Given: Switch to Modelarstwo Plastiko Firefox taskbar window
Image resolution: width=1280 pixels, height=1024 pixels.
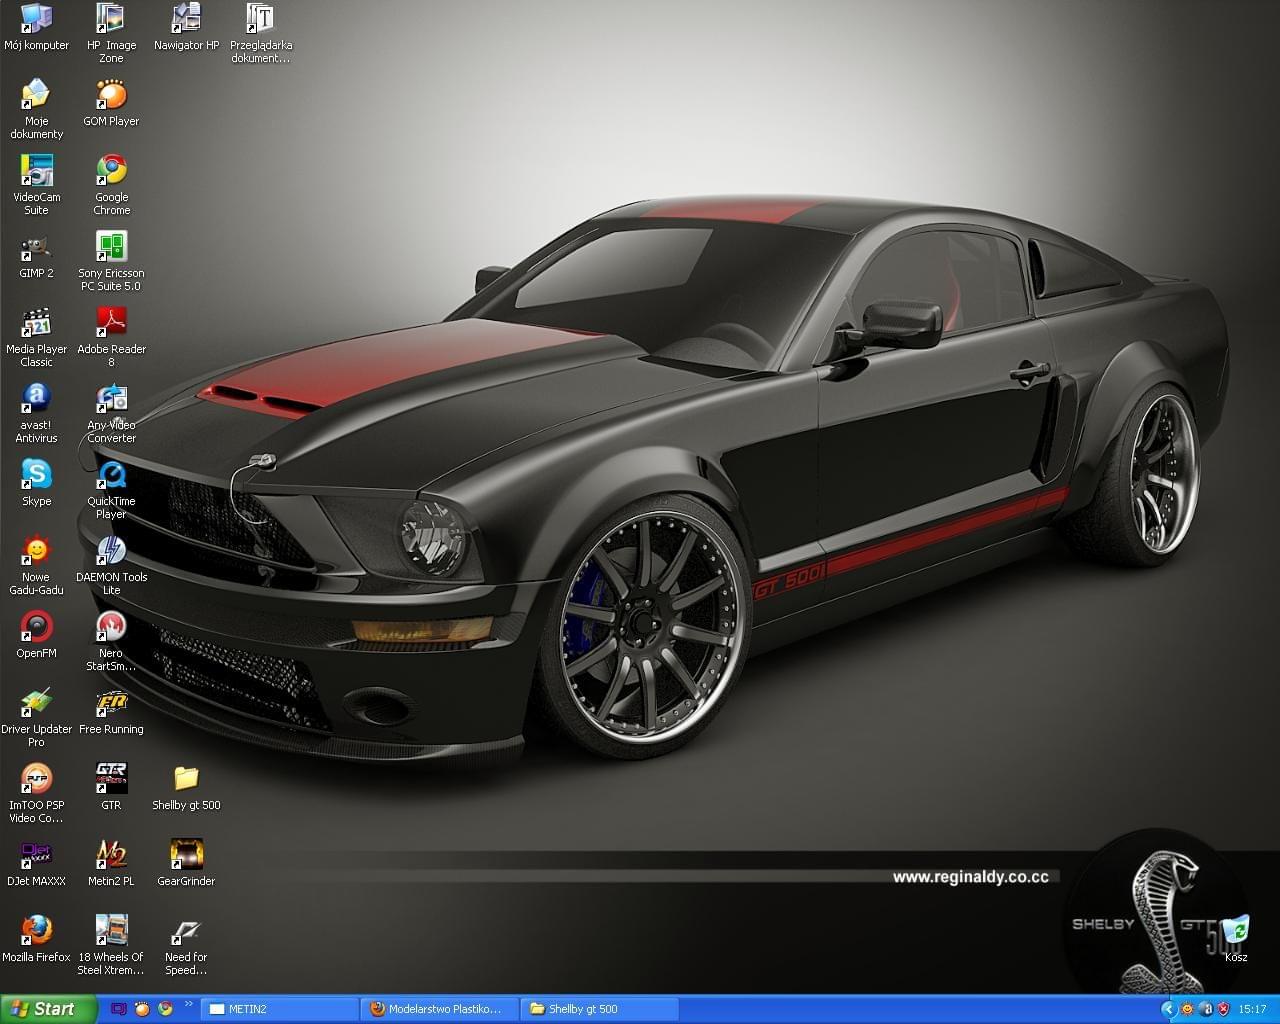Looking at the screenshot, I should click(440, 1009).
